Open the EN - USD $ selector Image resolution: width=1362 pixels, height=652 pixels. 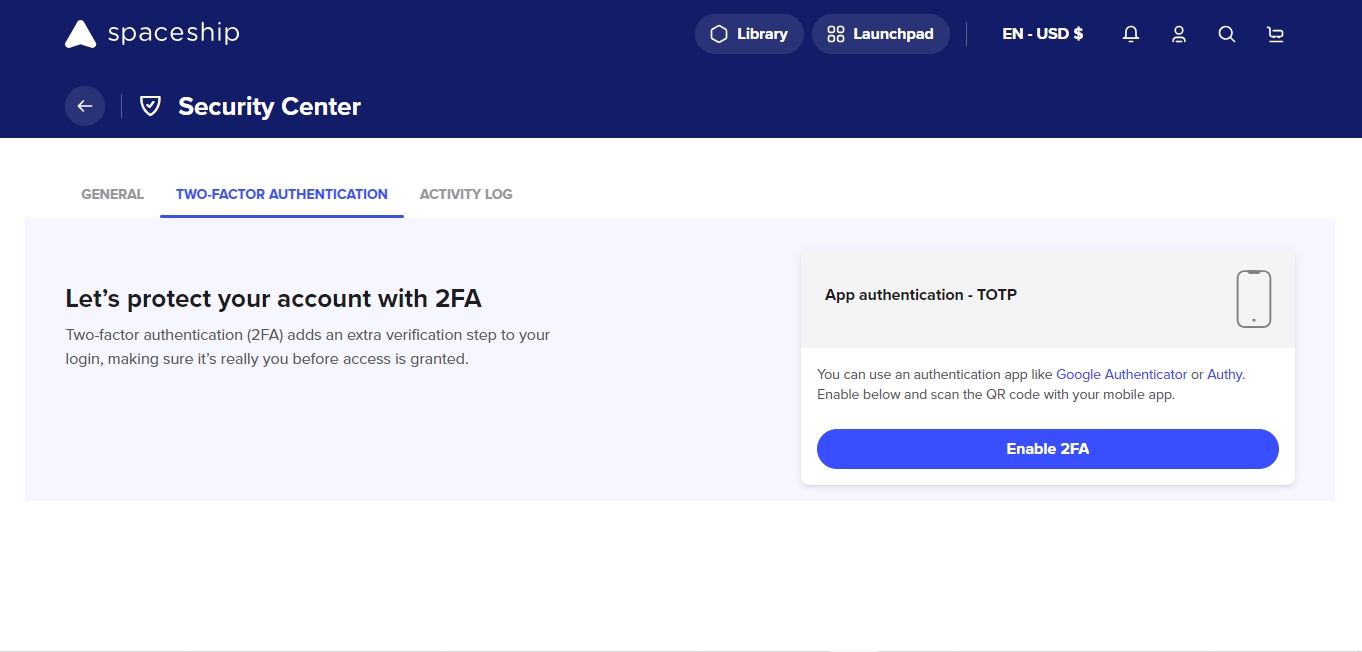point(1042,34)
